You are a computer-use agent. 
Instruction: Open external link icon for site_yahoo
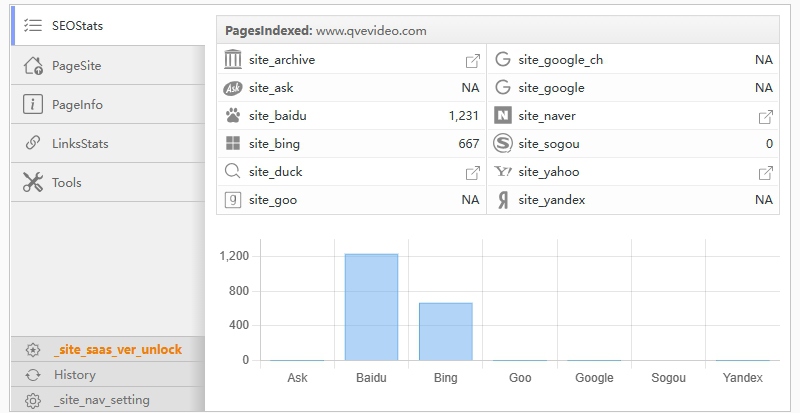765,172
